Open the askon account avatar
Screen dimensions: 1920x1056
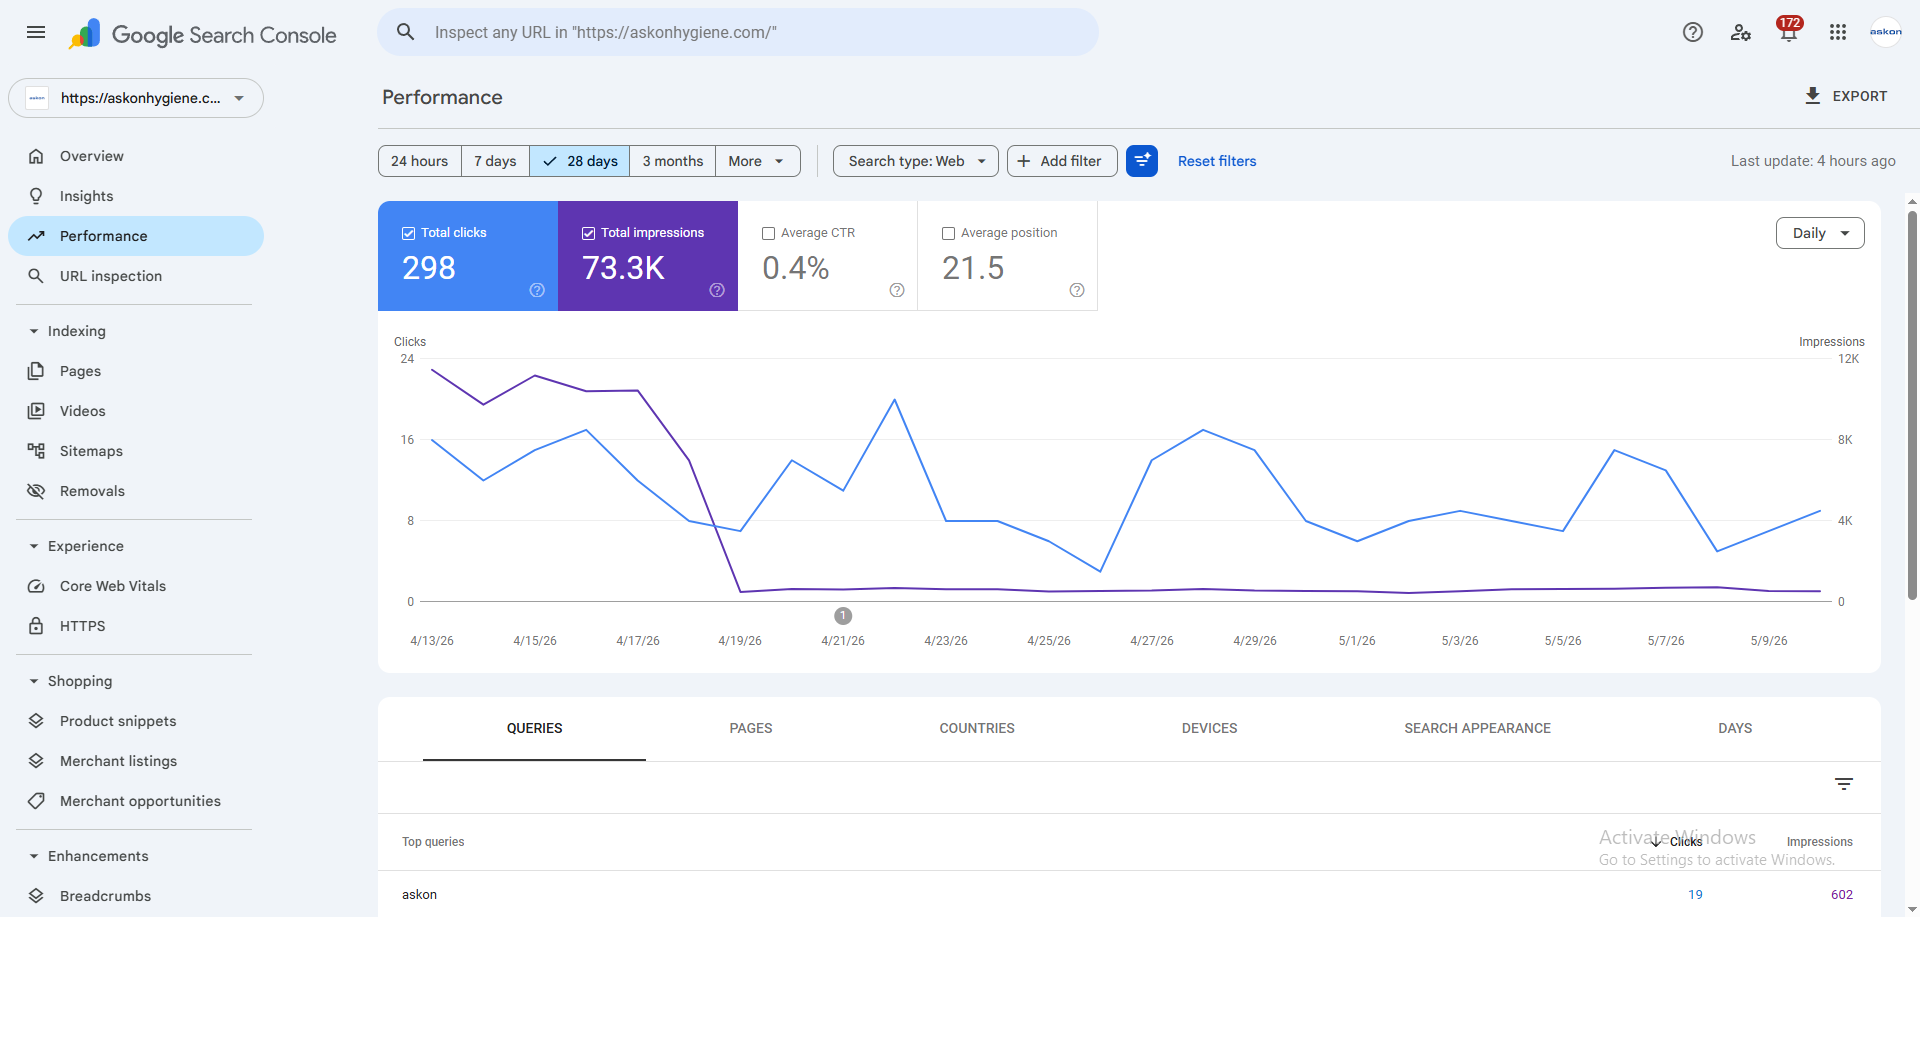(x=1886, y=32)
